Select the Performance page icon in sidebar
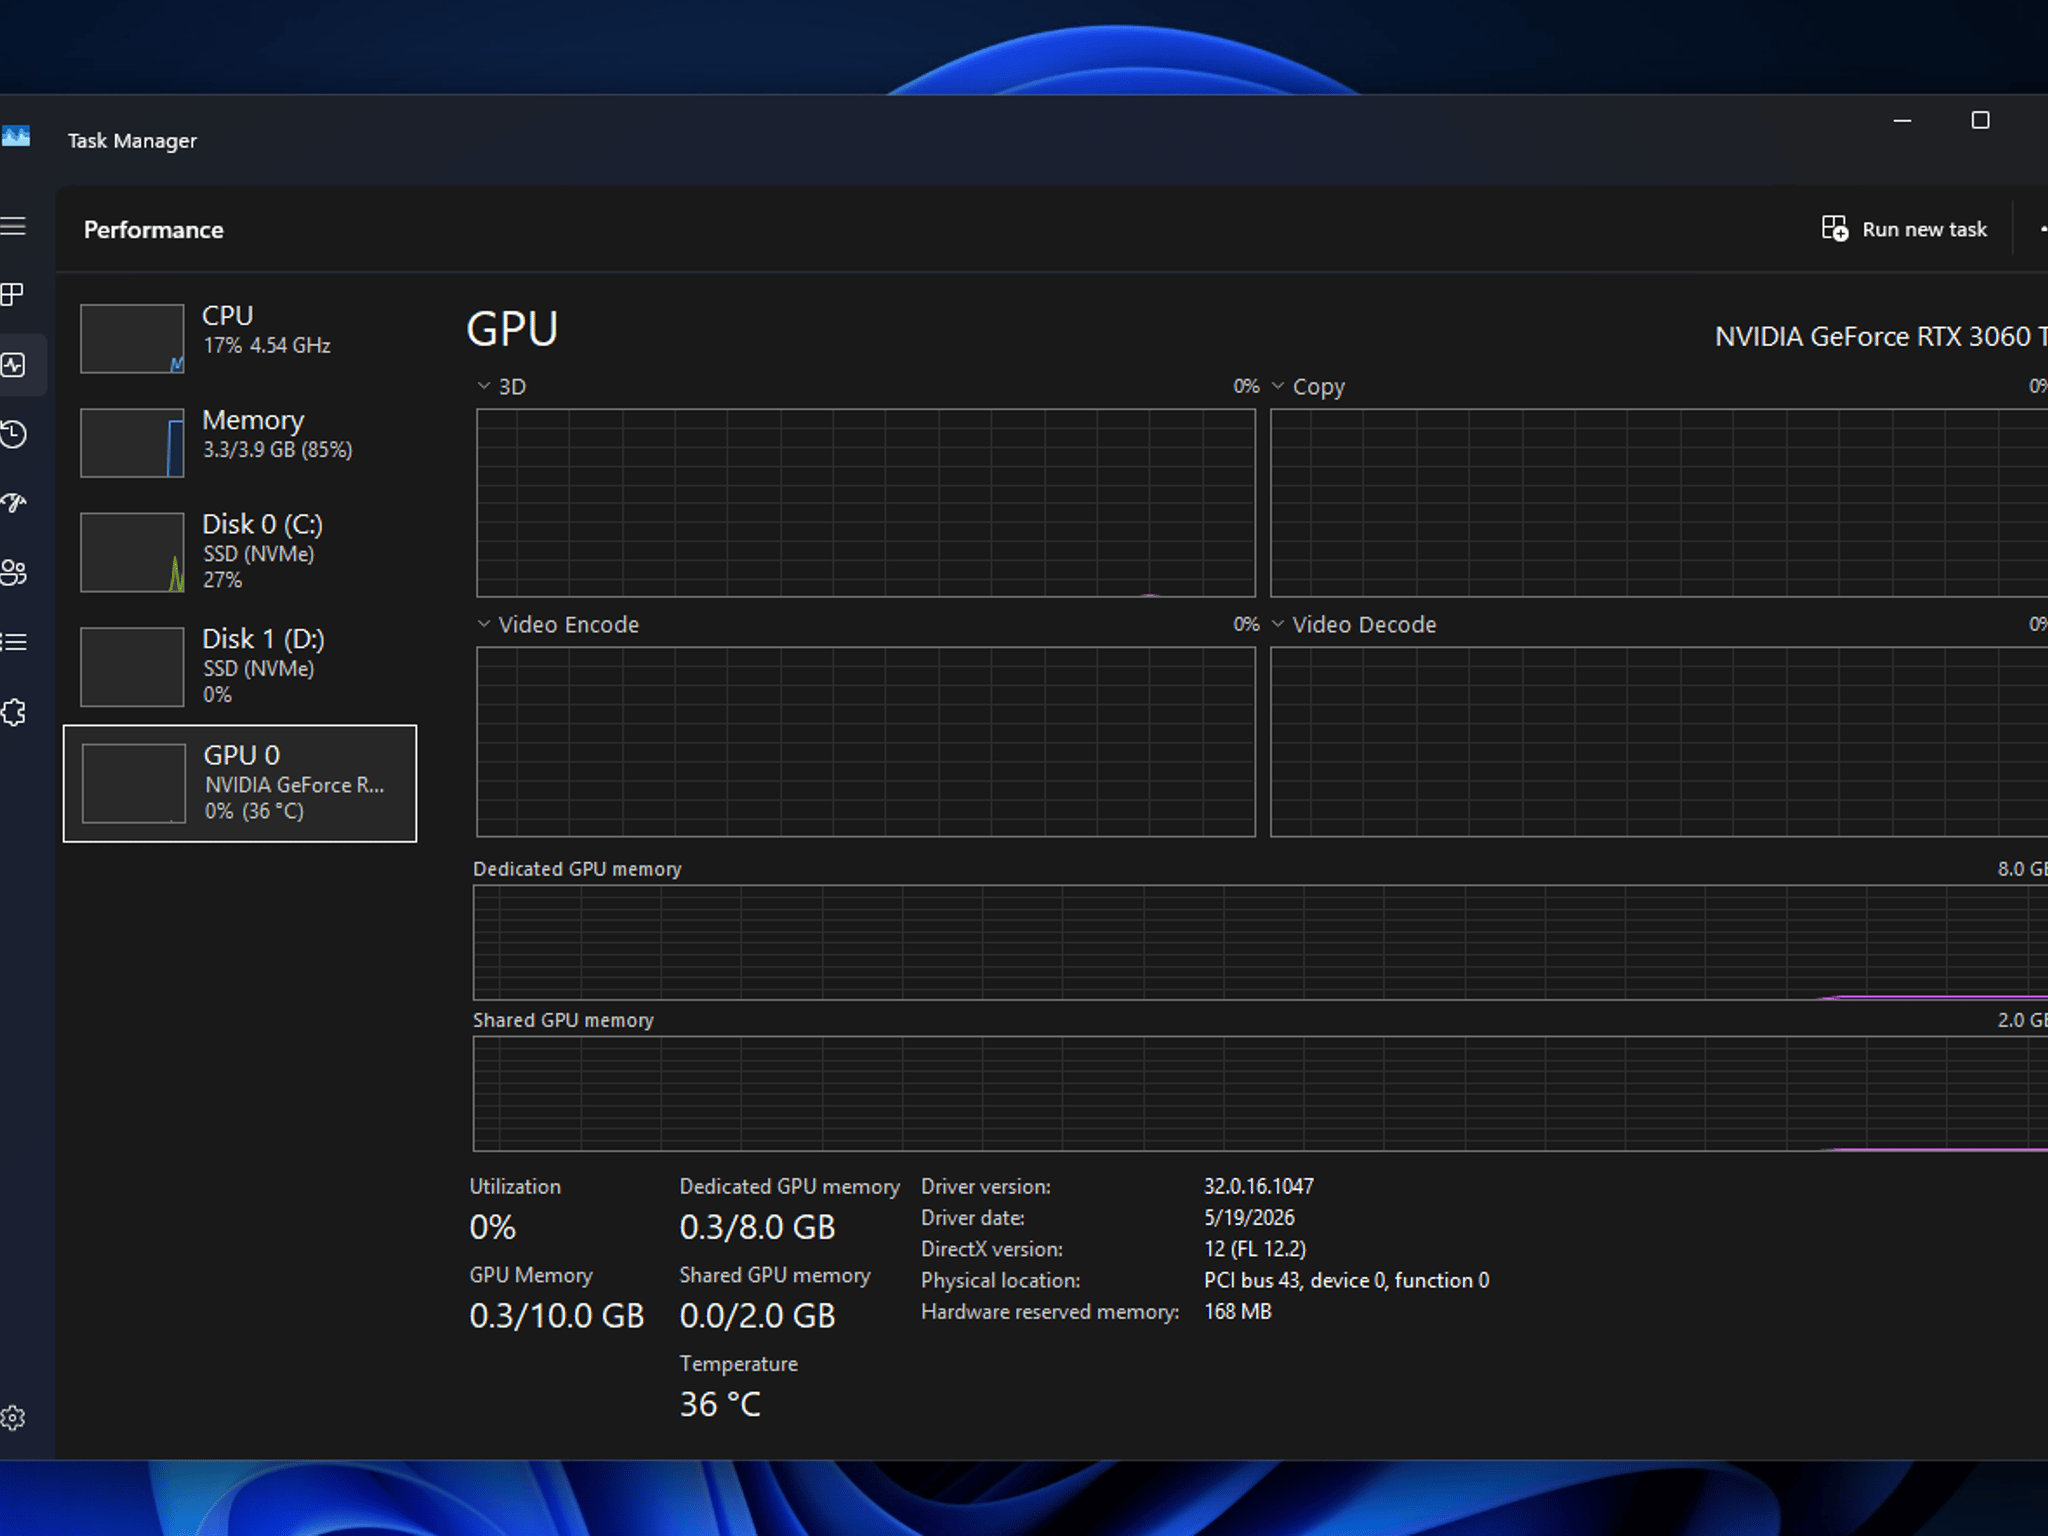Viewport: 2048px width, 1536px height. pyautogui.click(x=13, y=365)
